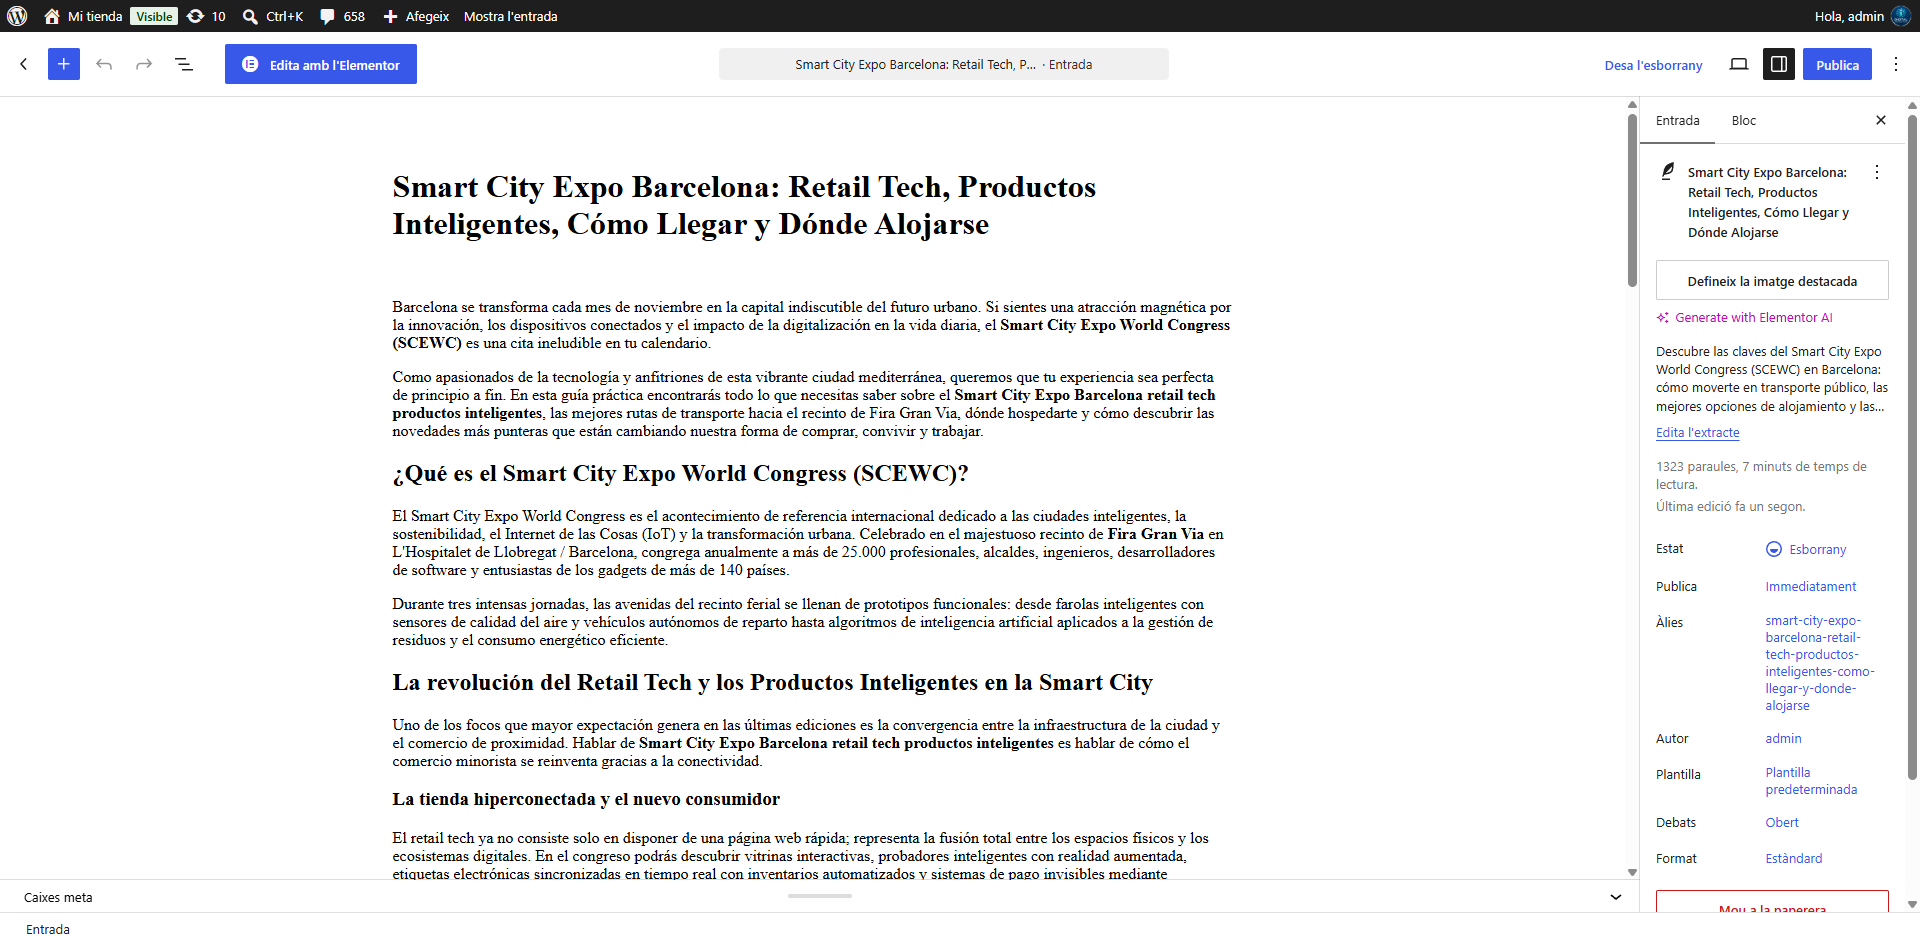The image size is (1920, 945).
Task: Change publish date Immediatament
Action: (x=1811, y=586)
